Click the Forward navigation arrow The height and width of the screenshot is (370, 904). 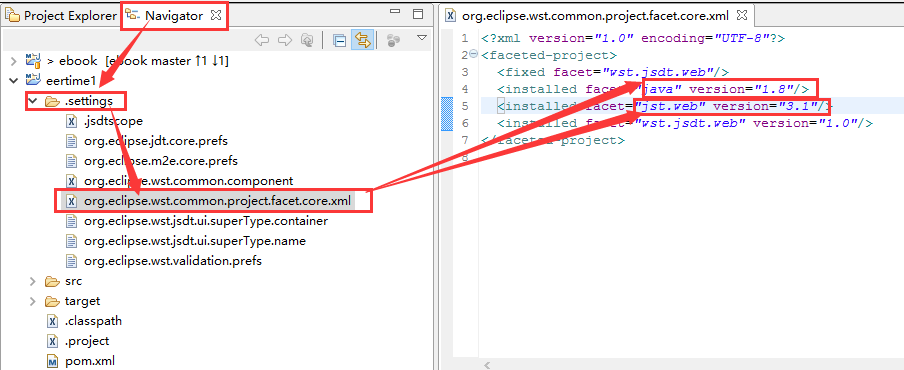click(285, 40)
